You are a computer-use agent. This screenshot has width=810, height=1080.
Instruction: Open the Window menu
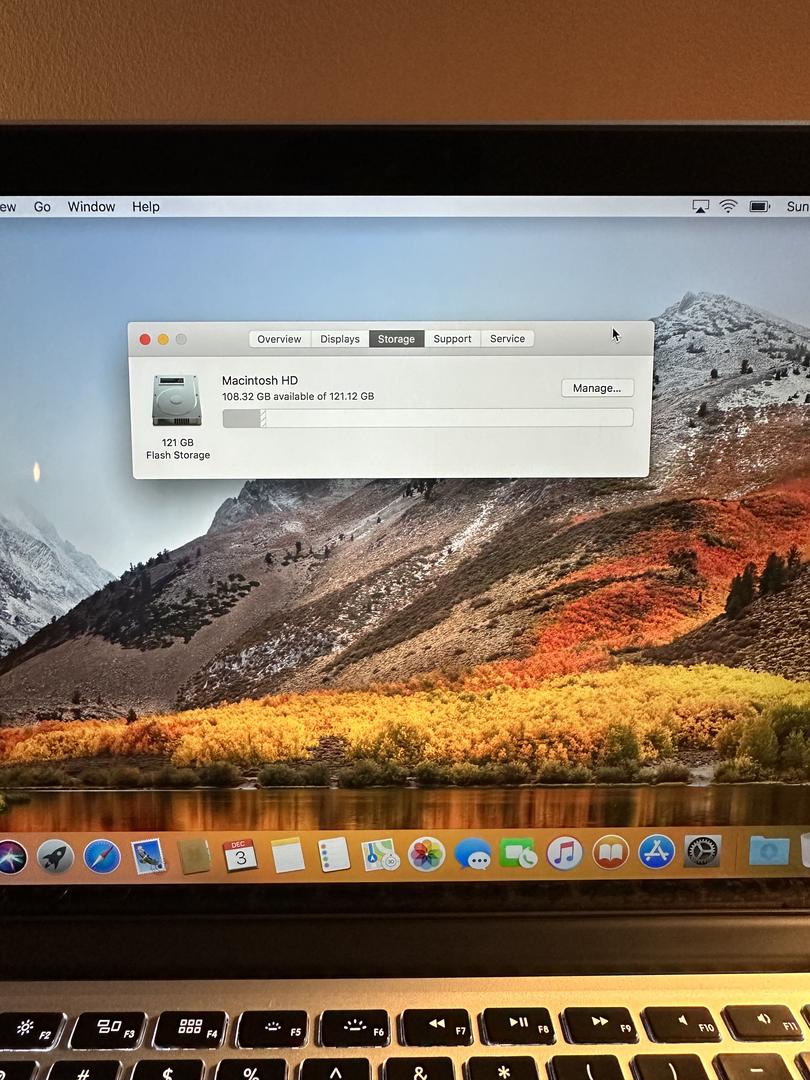click(91, 207)
